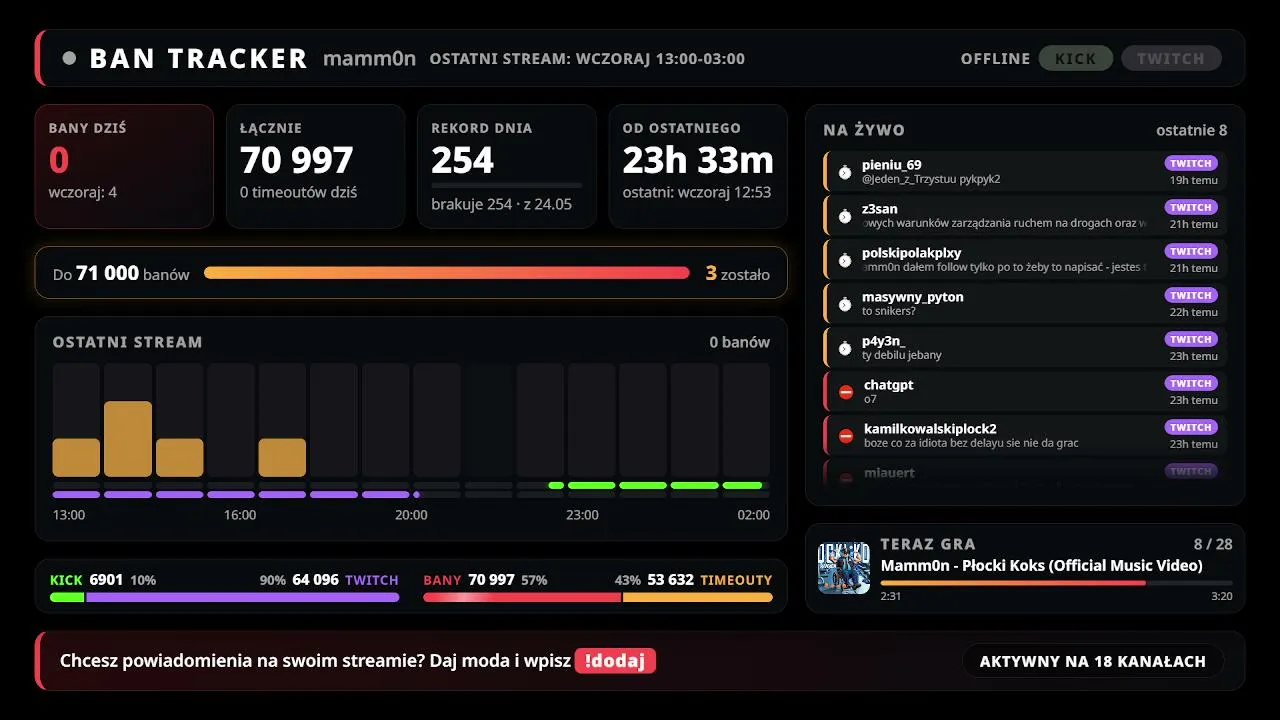Click the song title Mamm0n - Płocki Koks
Screen dimensions: 1280x720
coord(1041,566)
